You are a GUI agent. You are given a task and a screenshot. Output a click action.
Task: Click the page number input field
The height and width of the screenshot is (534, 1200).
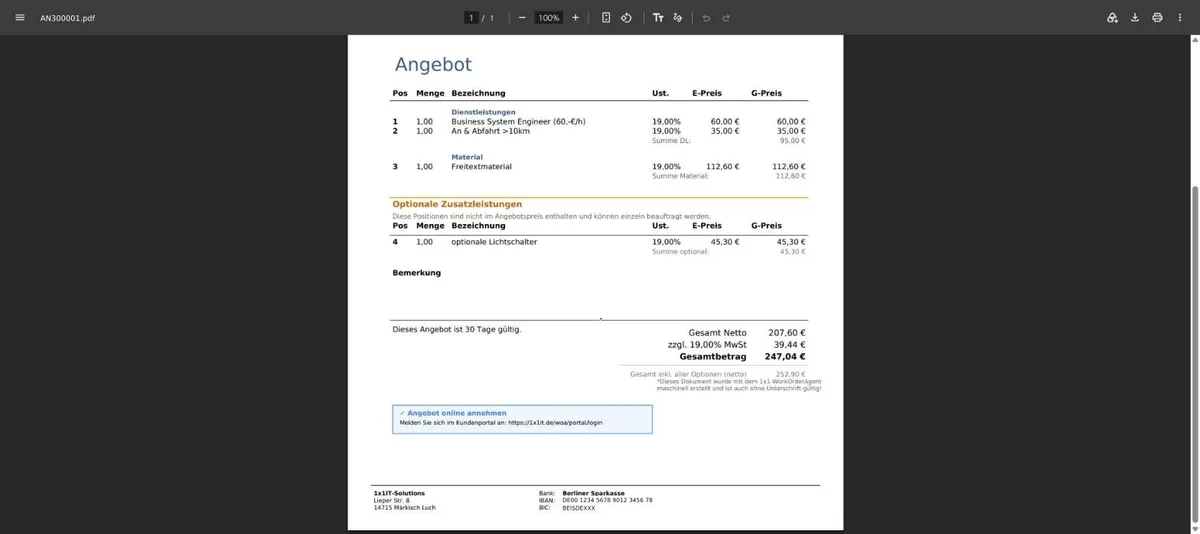[x=471, y=18]
